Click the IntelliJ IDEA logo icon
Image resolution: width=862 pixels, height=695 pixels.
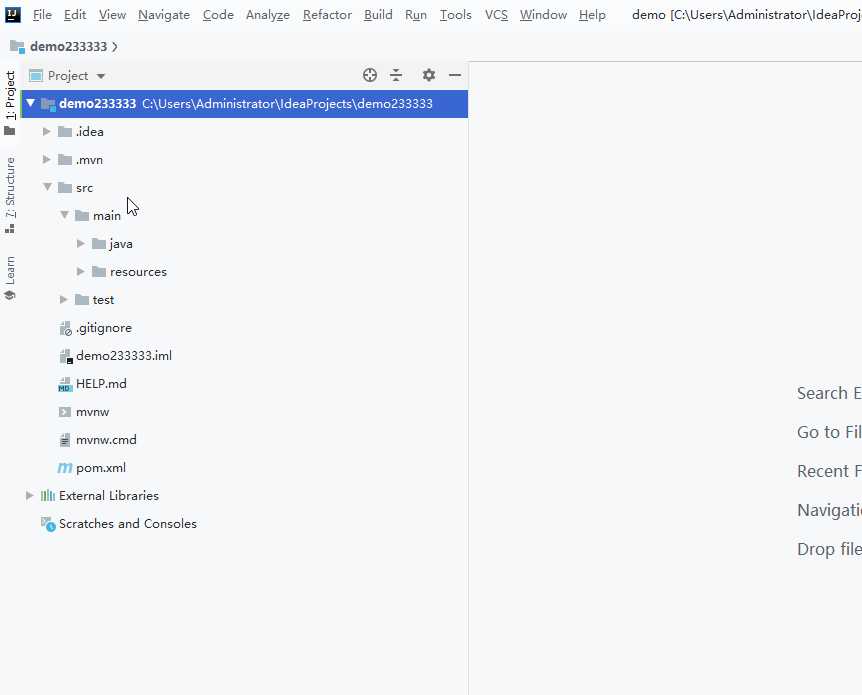(x=13, y=14)
